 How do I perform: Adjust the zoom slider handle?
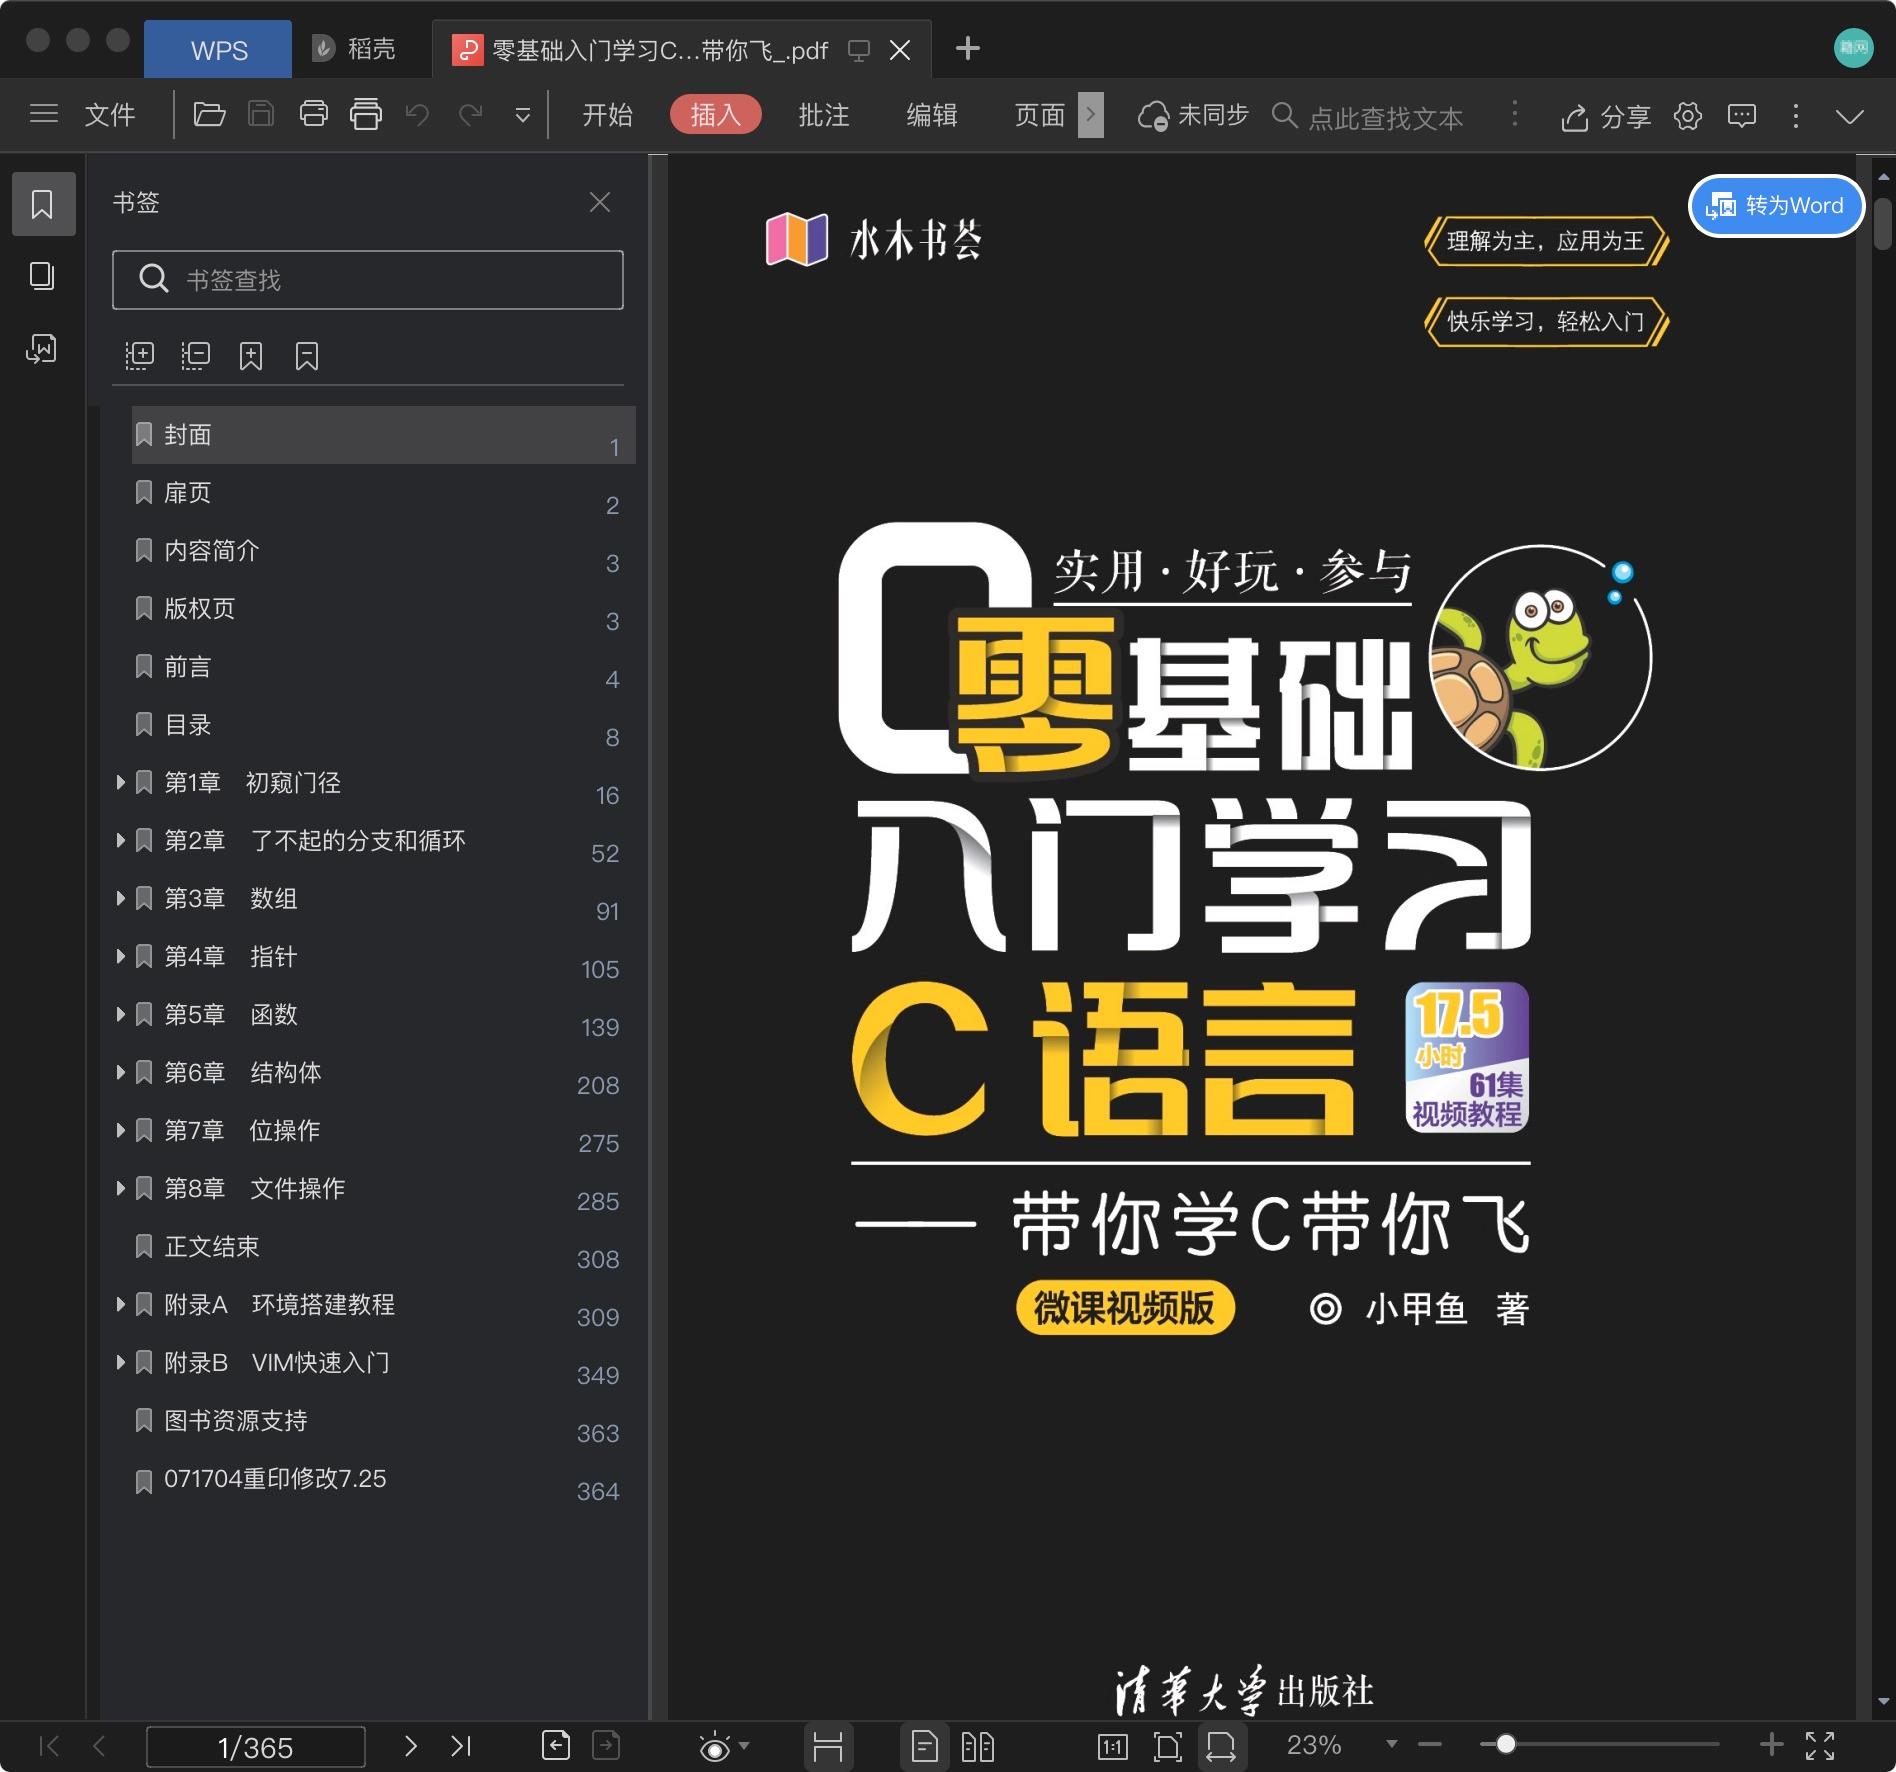[x=1505, y=1744]
